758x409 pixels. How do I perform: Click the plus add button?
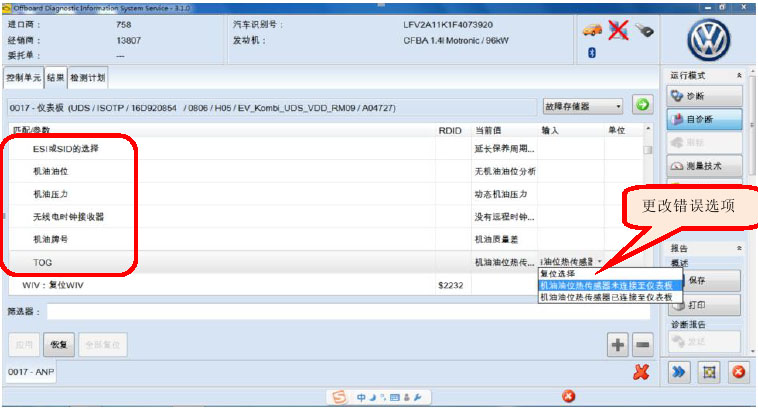click(617, 345)
